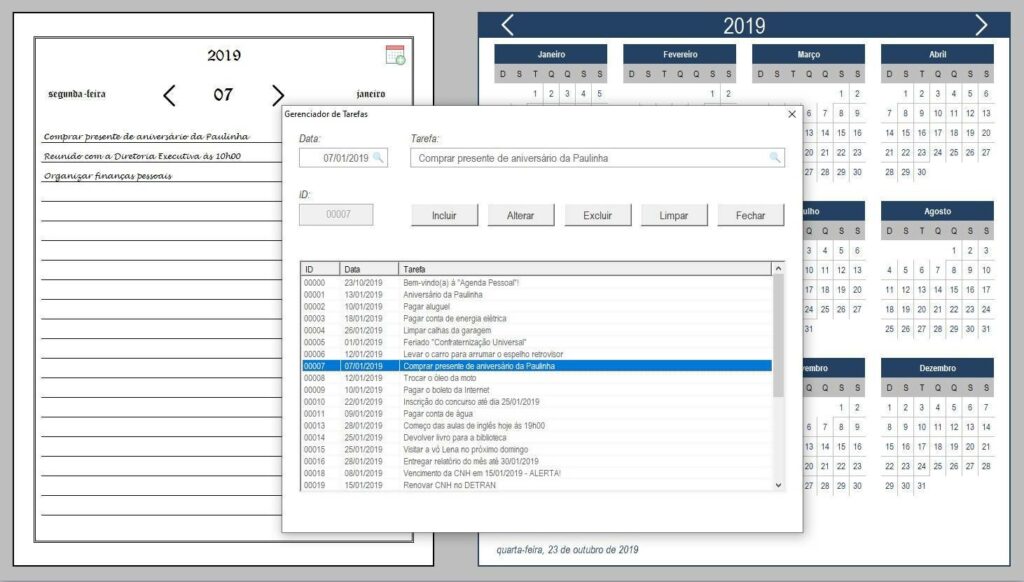
Task: Click the Fechar button
Action: 750,215
